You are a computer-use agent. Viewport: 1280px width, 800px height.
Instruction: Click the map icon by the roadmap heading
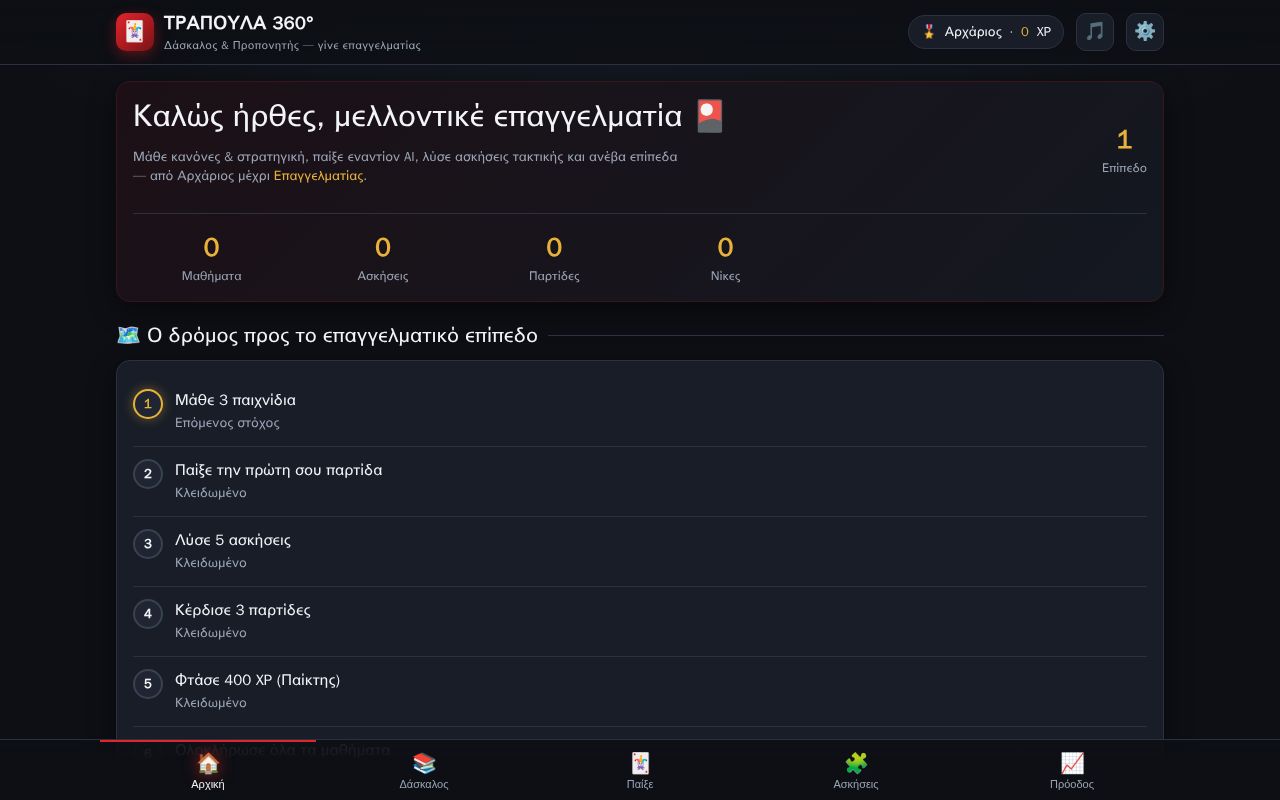point(128,335)
